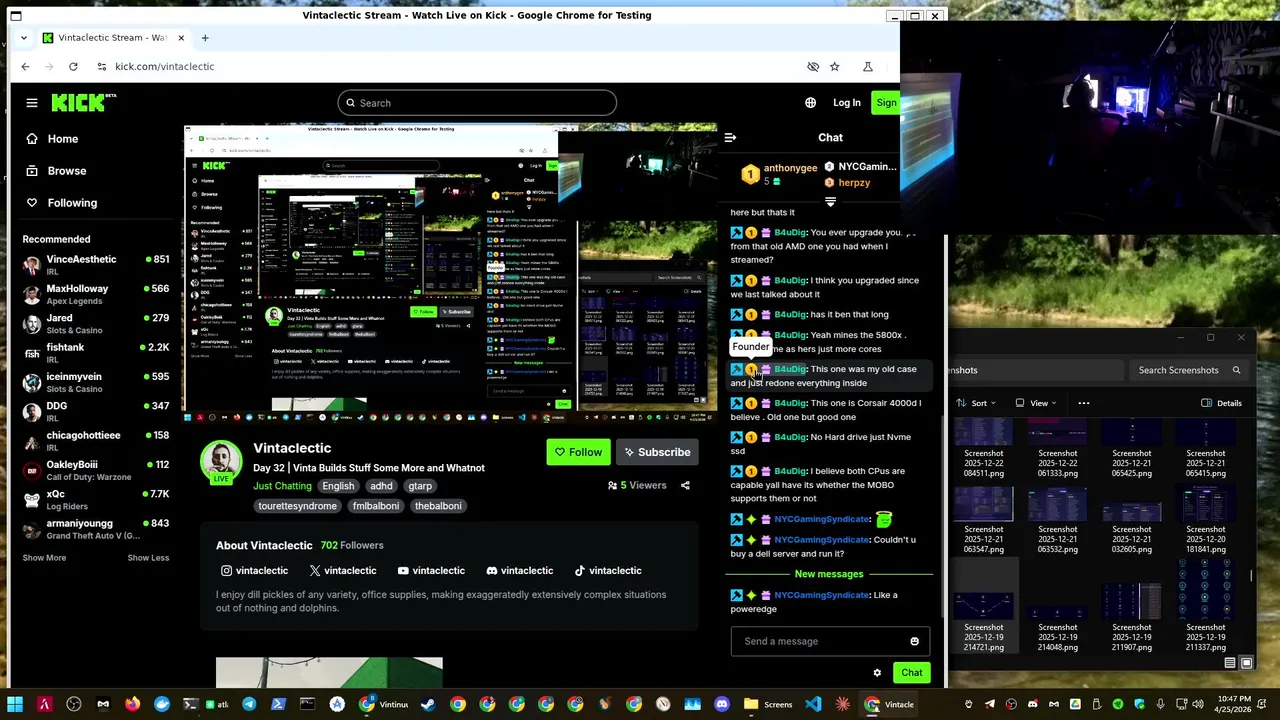Select the Just Chatting category
1280x720 pixels.
click(282, 486)
